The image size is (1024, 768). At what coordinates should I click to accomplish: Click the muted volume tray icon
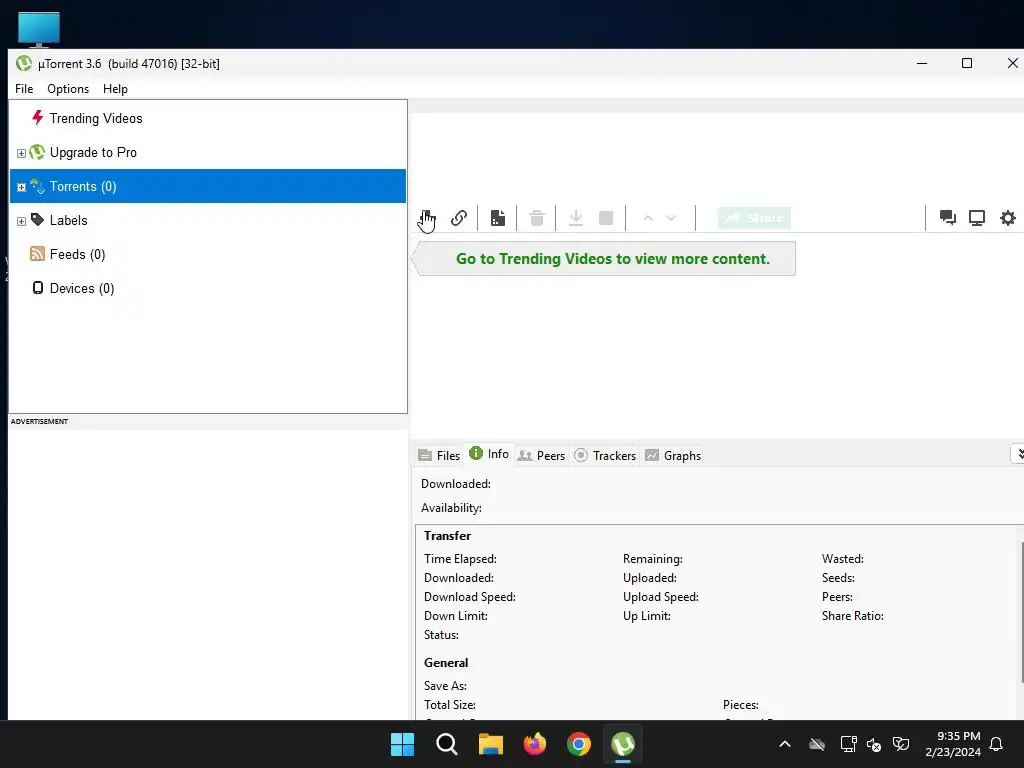pos(874,744)
